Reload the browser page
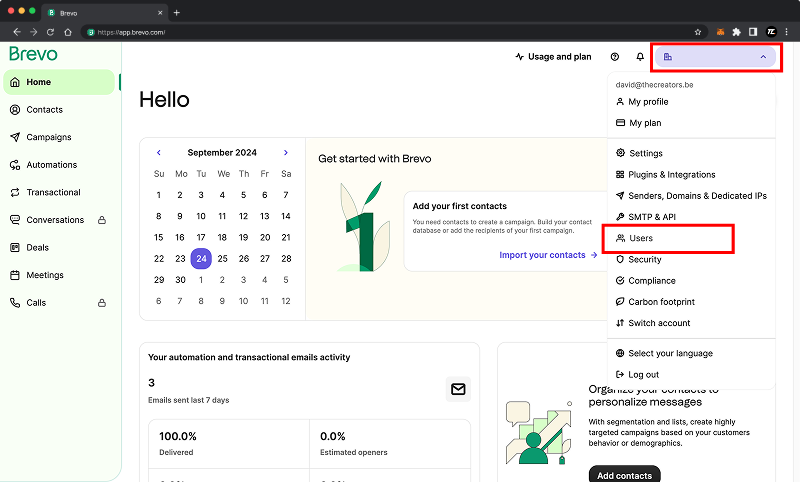The image size is (800, 483). 50,32
